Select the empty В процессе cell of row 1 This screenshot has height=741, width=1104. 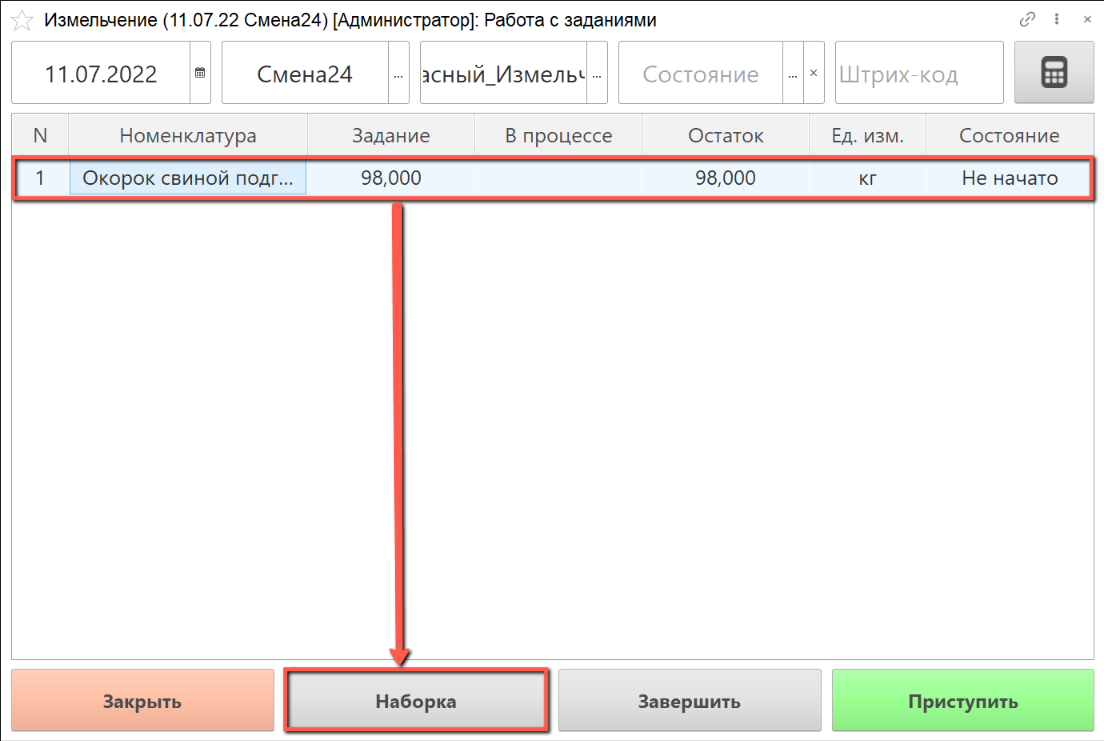coord(558,178)
